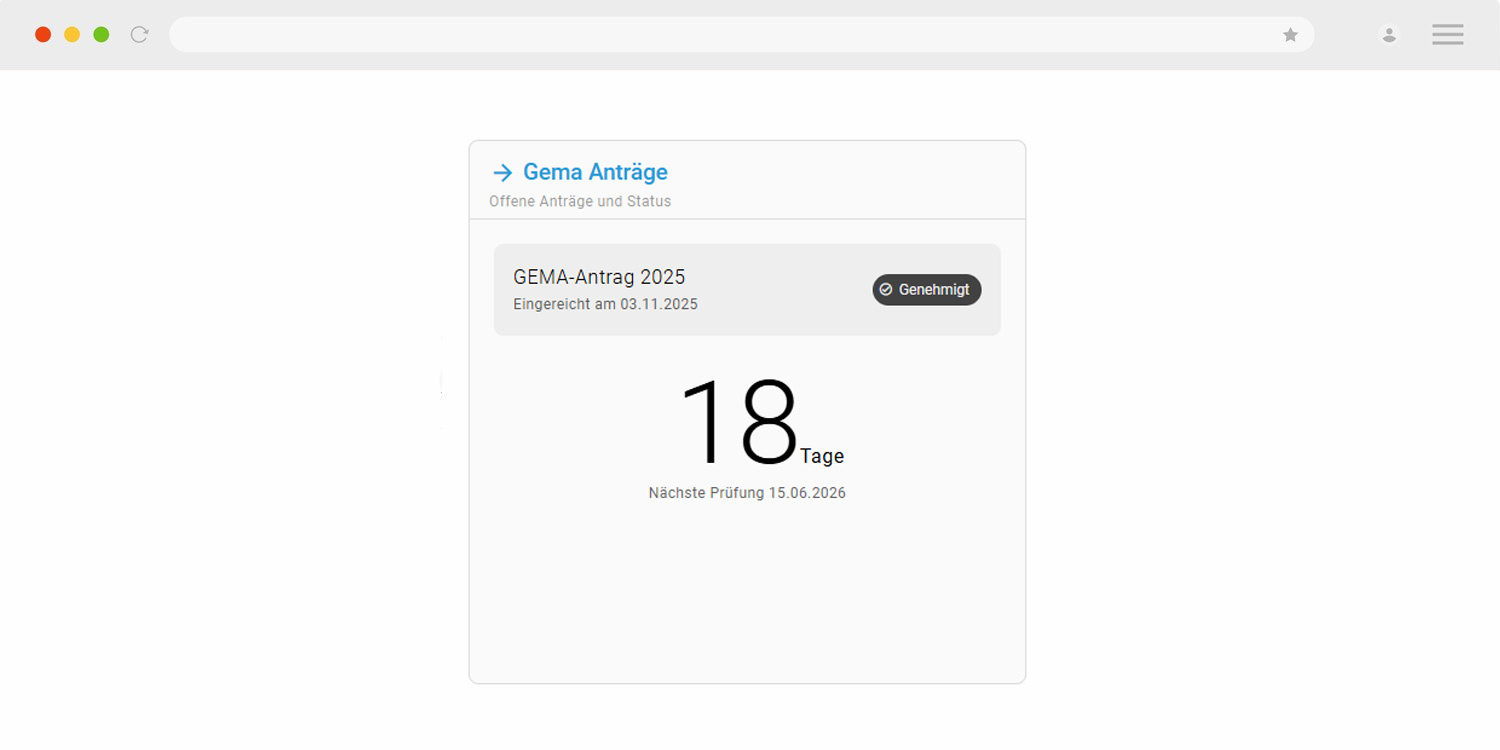
Task: Bookmark page with the star icon
Action: coord(1290,35)
